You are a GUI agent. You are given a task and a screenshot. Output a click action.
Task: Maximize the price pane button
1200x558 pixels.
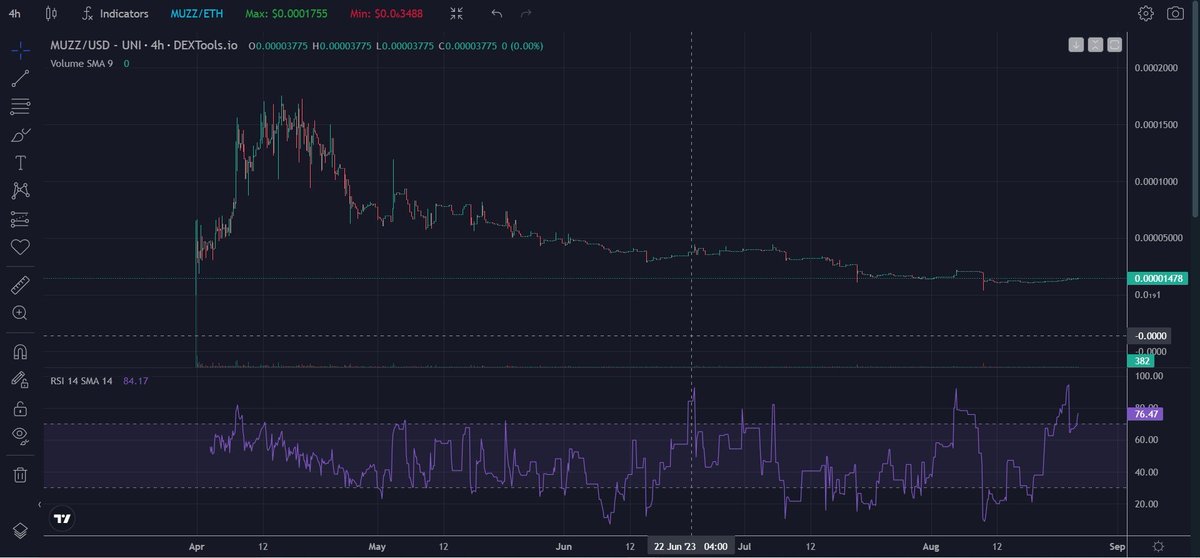[x=1114, y=45]
